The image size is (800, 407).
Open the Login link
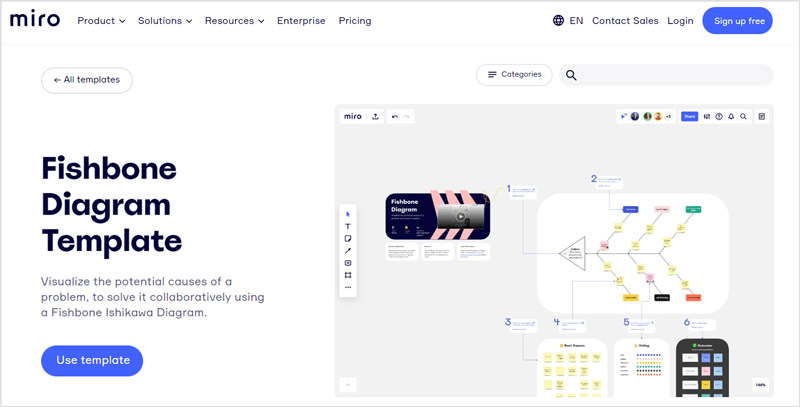coord(680,21)
